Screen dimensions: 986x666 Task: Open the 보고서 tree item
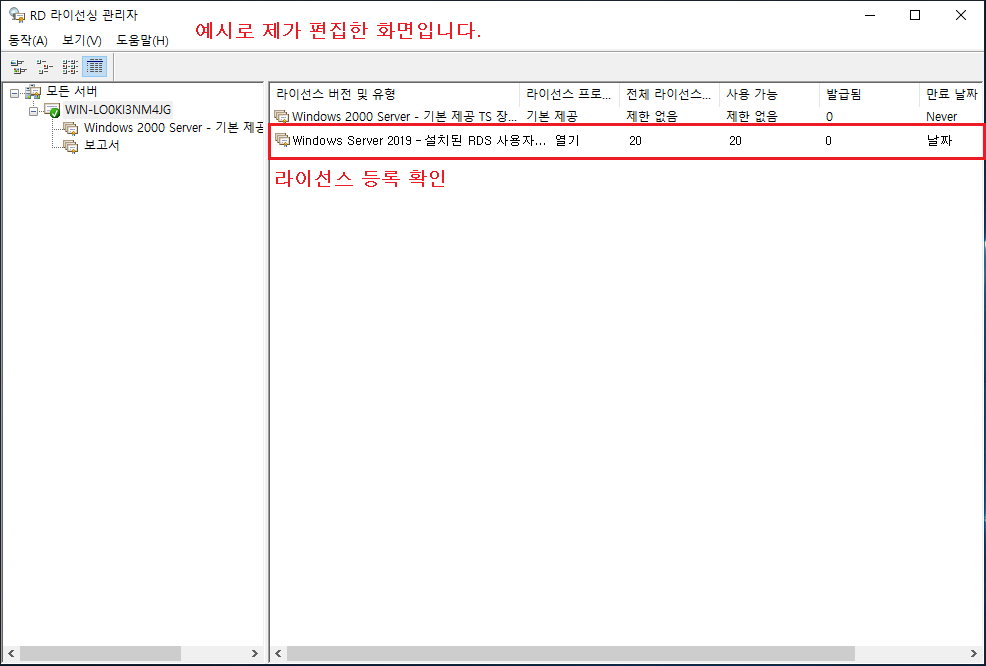coord(102,145)
